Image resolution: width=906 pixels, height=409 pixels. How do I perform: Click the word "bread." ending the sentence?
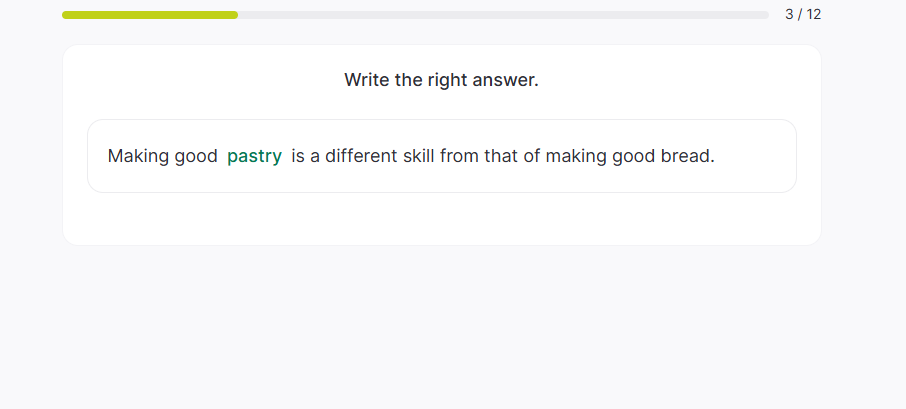688,156
